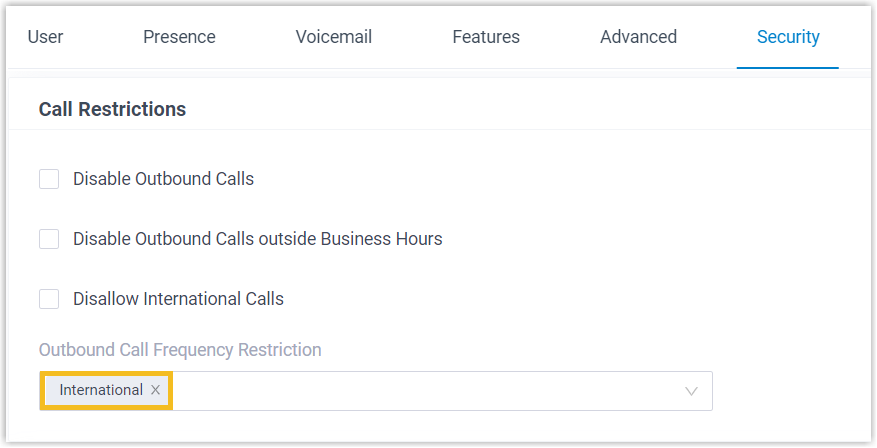
Task: Select the International tag label
Action: pyautogui.click(x=101, y=390)
